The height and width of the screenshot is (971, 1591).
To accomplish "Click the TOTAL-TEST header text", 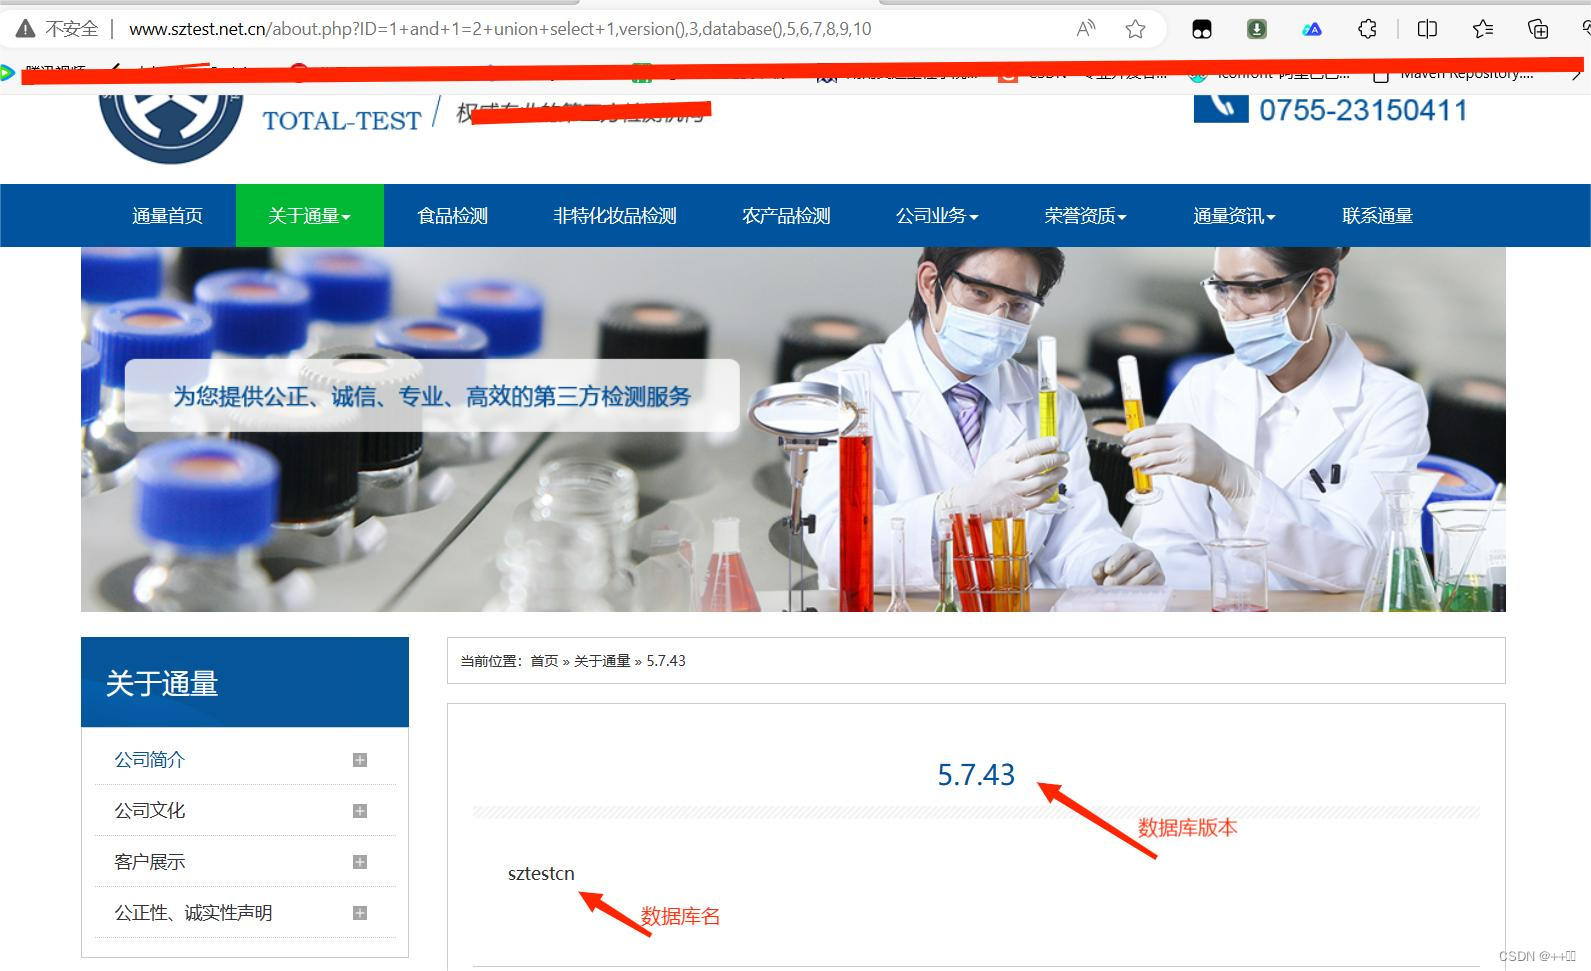I will pyautogui.click(x=342, y=121).
